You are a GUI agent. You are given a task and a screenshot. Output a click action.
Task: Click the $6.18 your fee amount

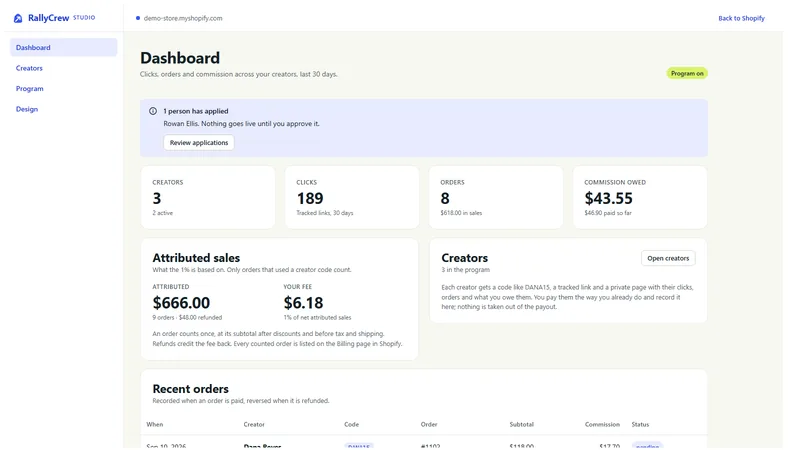pos(303,303)
